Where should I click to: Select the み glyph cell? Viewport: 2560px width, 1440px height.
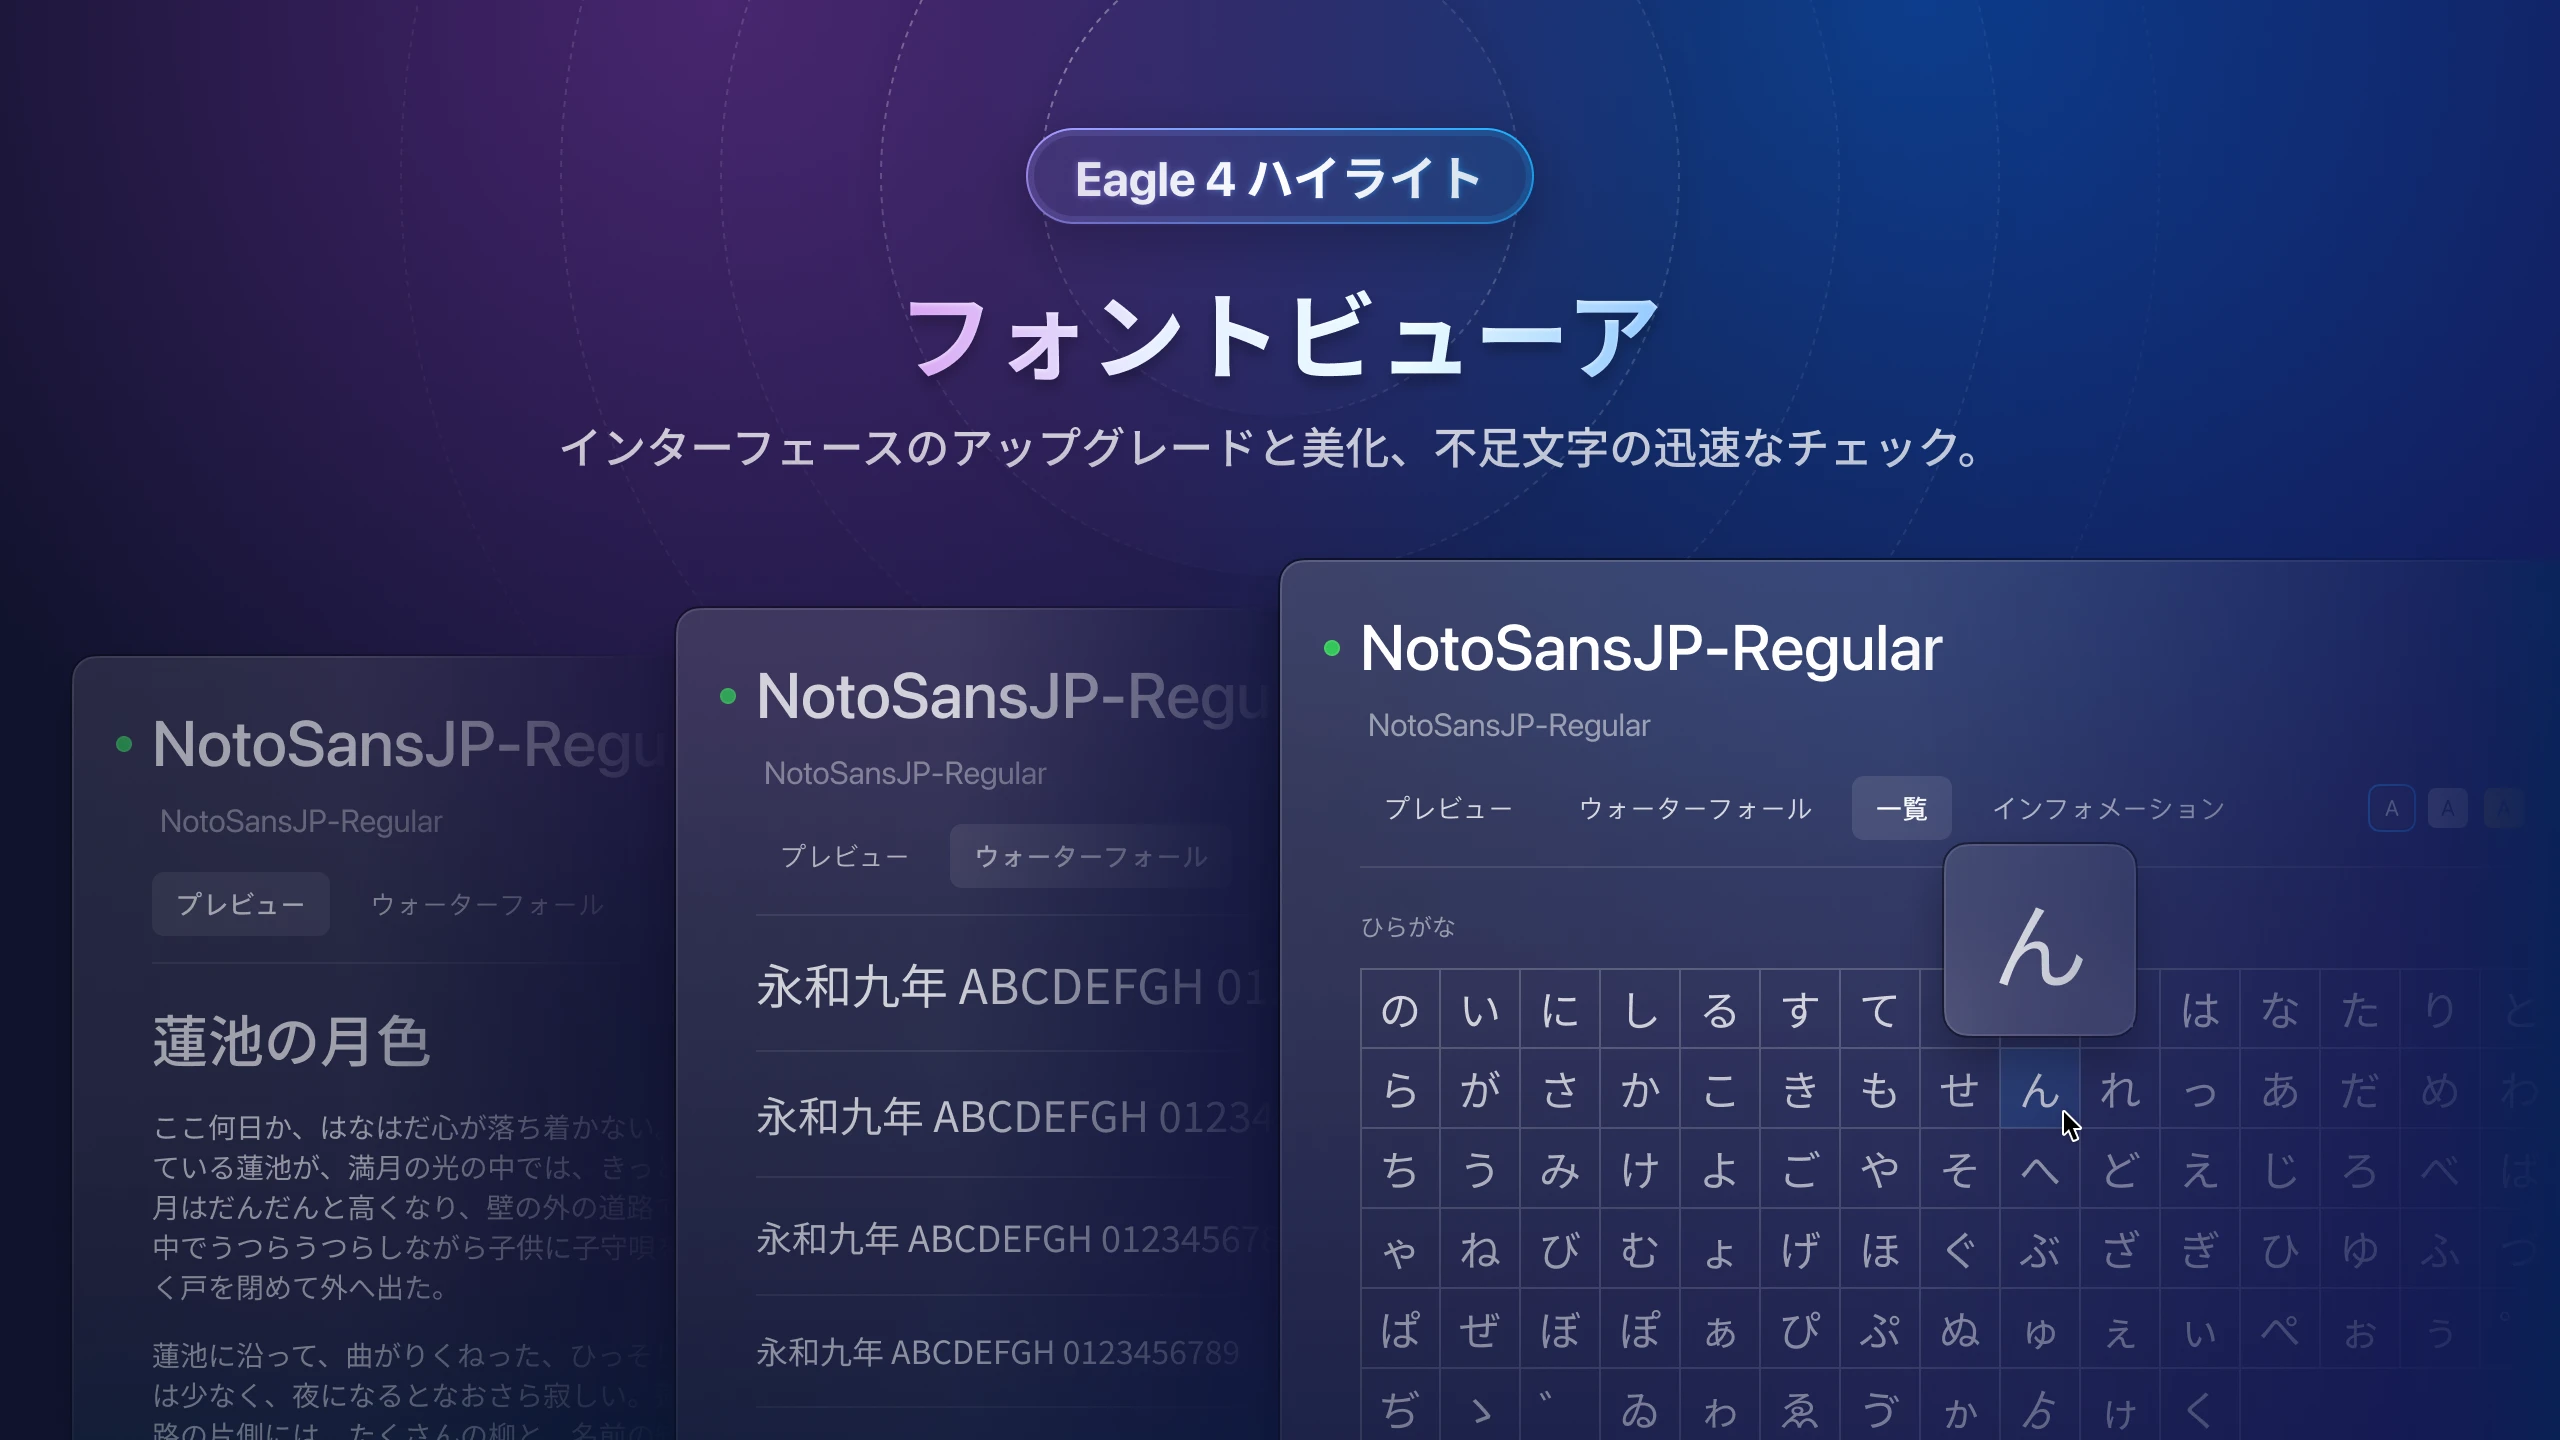(x=1560, y=1169)
